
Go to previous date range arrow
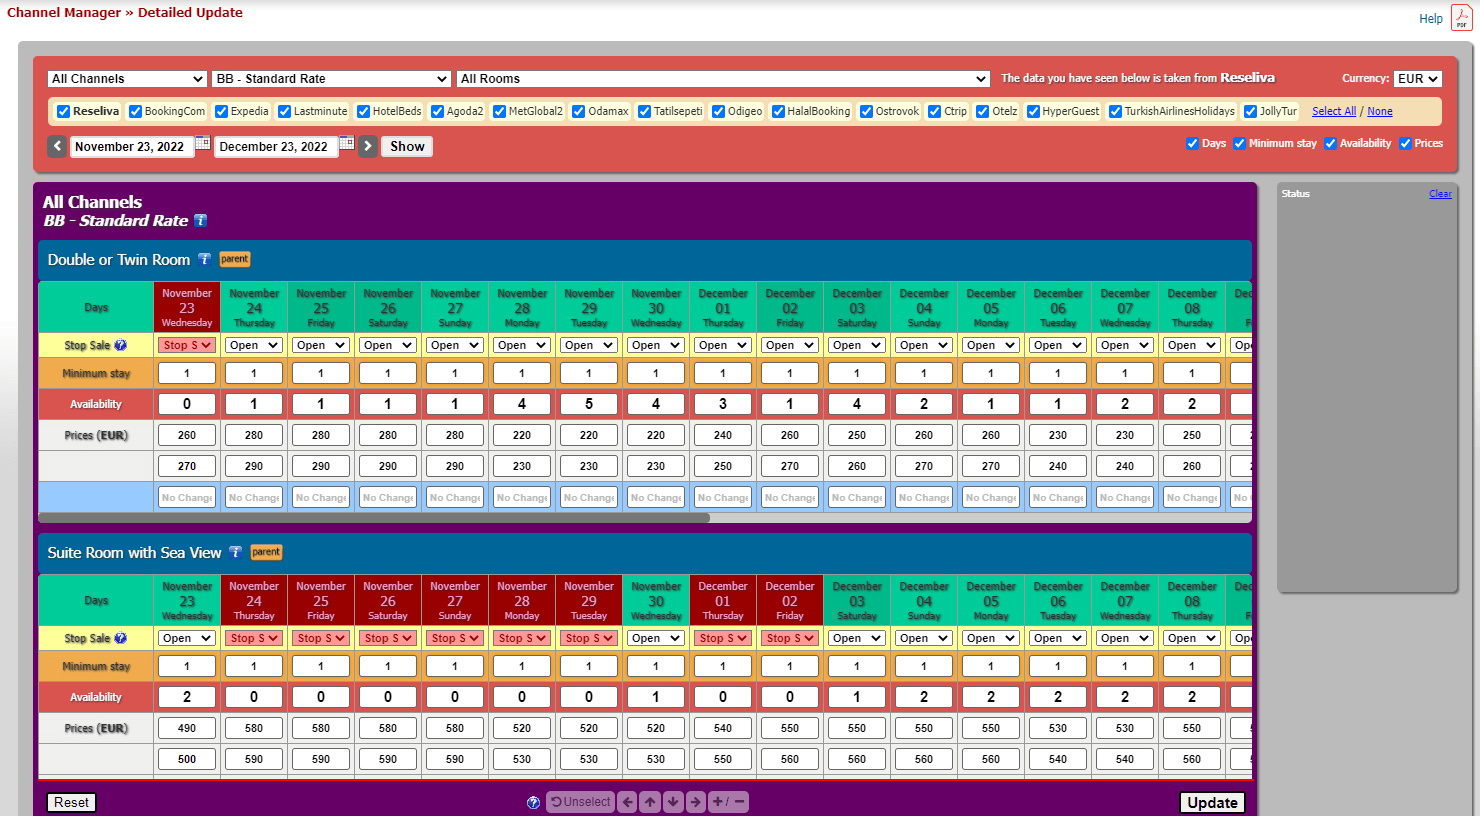(x=57, y=146)
